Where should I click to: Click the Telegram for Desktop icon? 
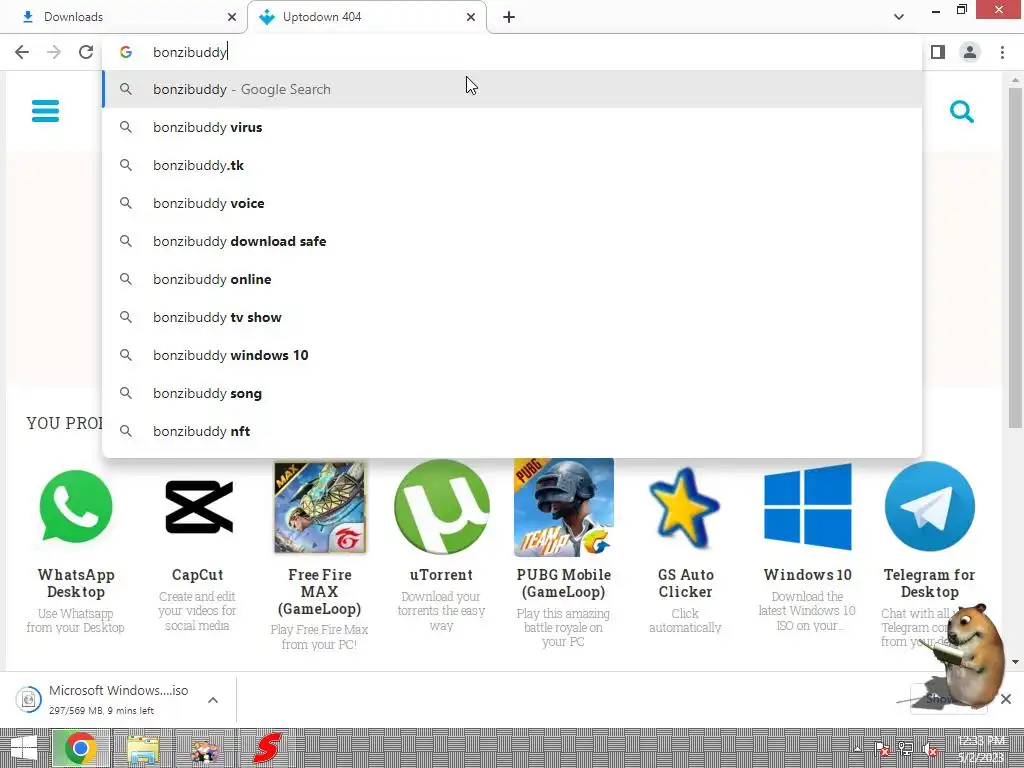click(x=929, y=507)
